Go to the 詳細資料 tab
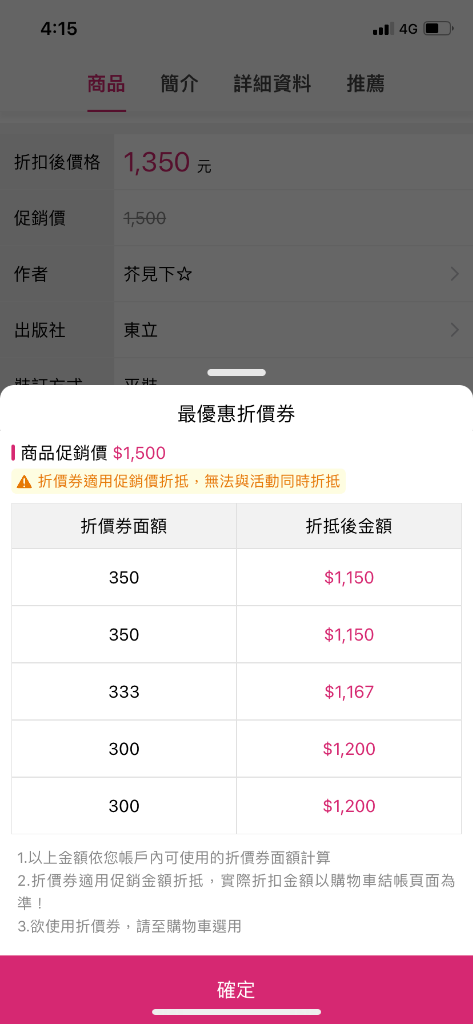This screenshot has width=474, height=1024. (x=273, y=84)
